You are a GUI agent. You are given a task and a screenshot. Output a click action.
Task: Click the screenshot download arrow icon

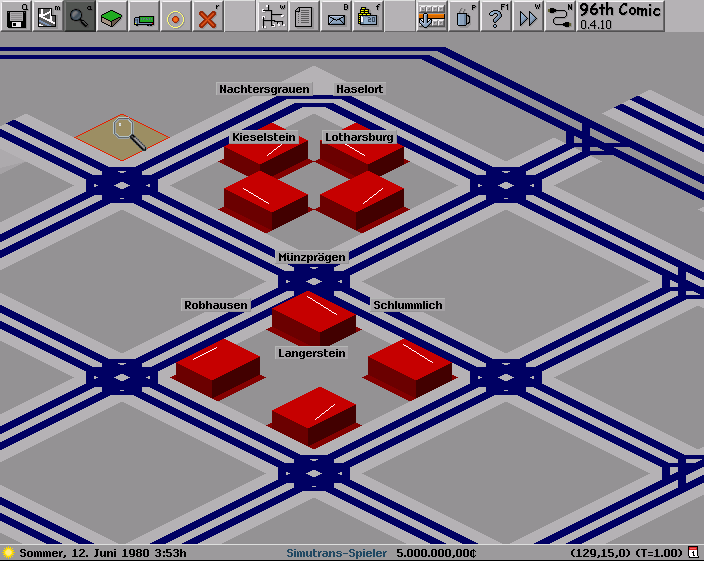432,16
